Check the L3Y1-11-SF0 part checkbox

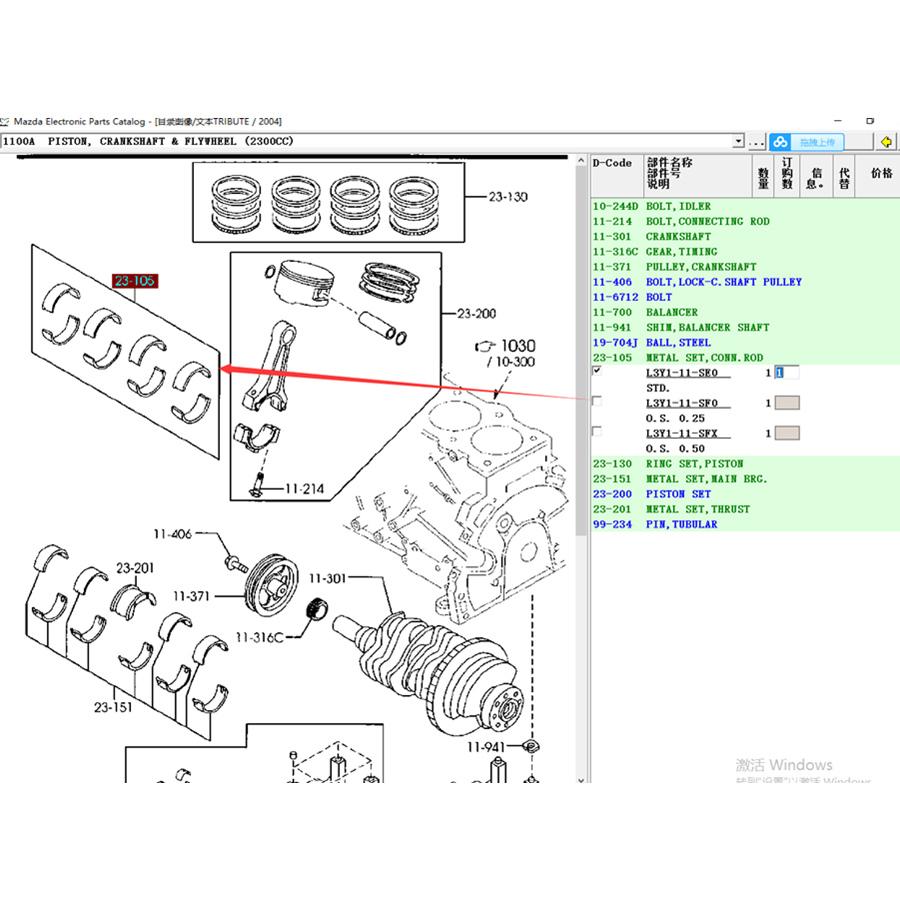point(597,401)
